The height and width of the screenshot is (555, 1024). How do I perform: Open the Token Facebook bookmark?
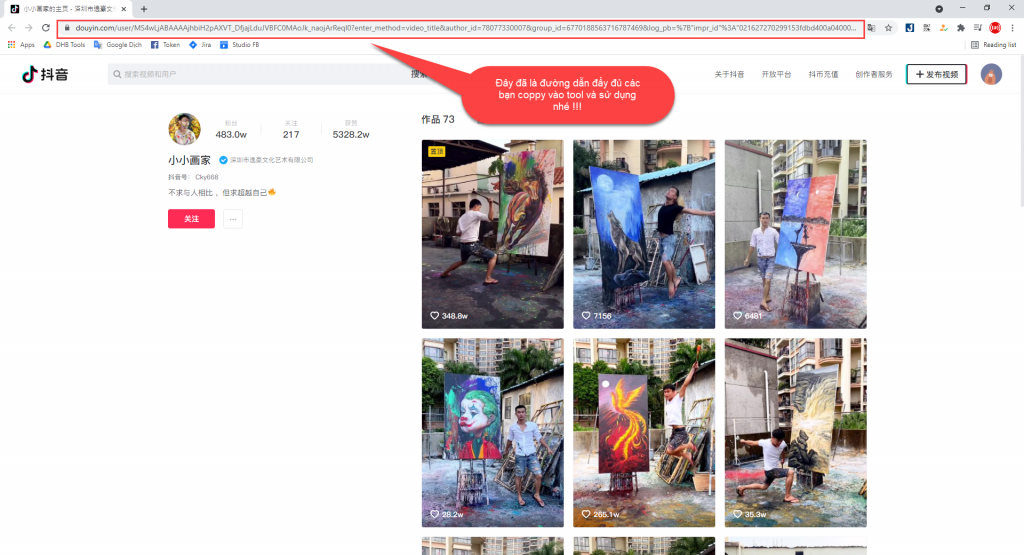click(165, 44)
